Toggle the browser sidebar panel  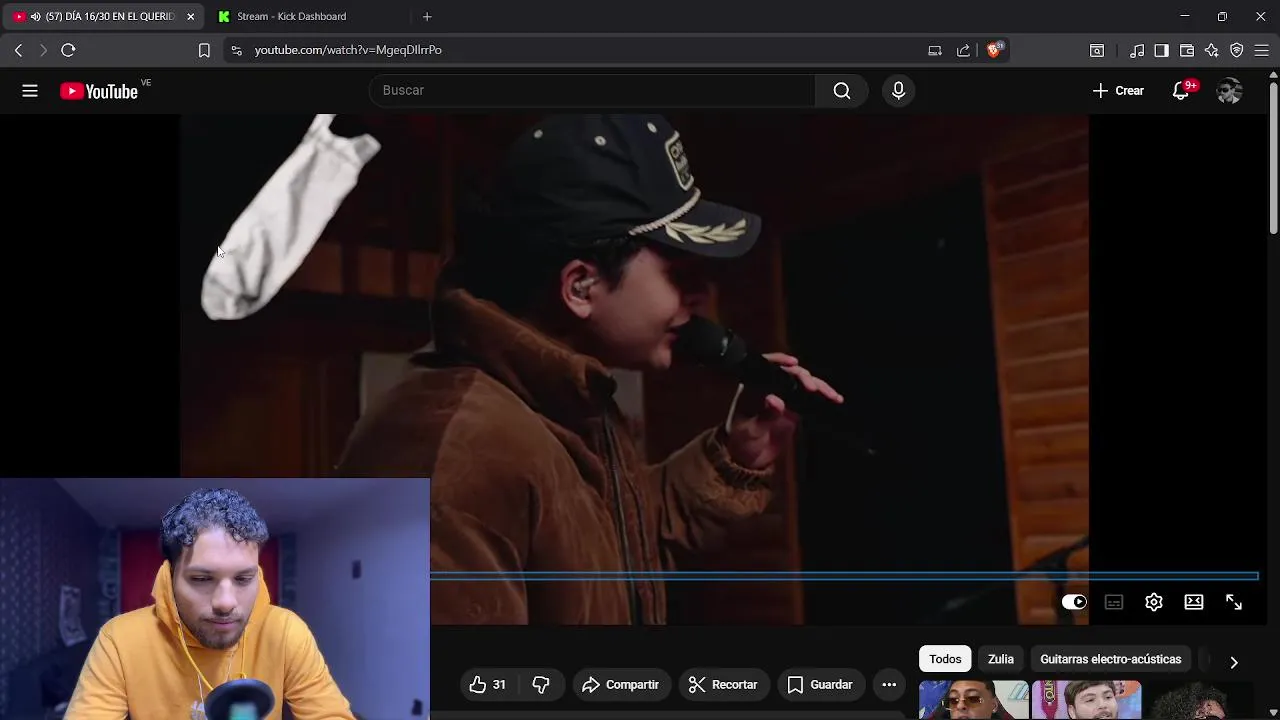[x=1161, y=50]
